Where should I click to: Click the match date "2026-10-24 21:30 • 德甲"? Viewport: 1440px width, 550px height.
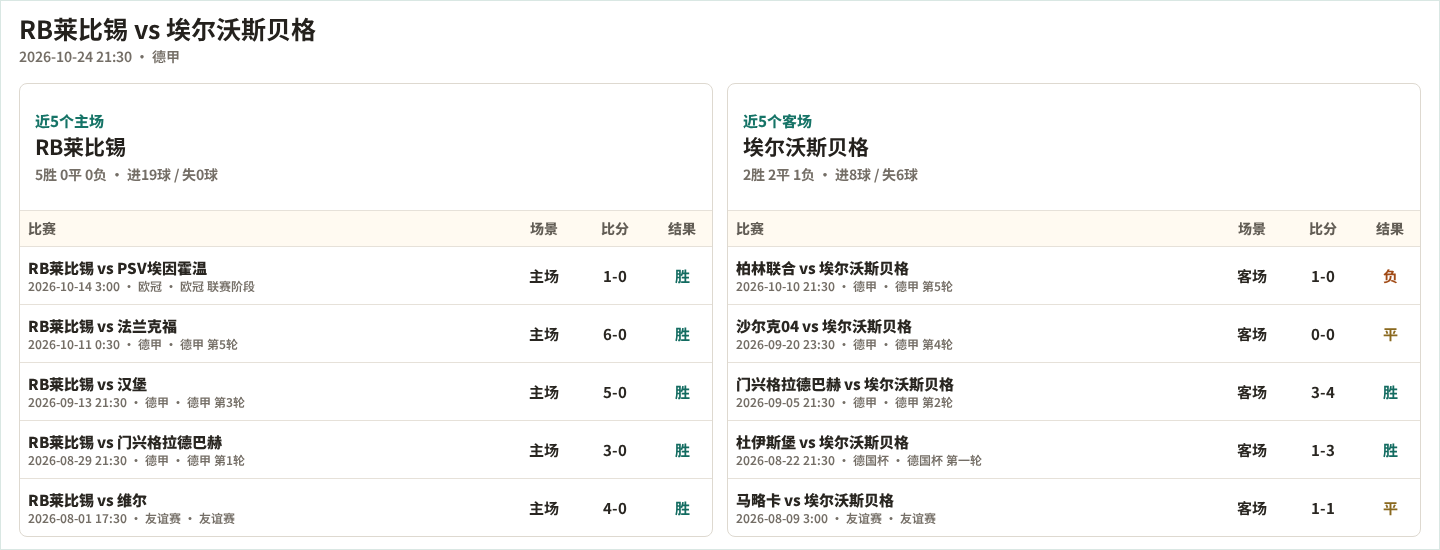click(x=99, y=57)
